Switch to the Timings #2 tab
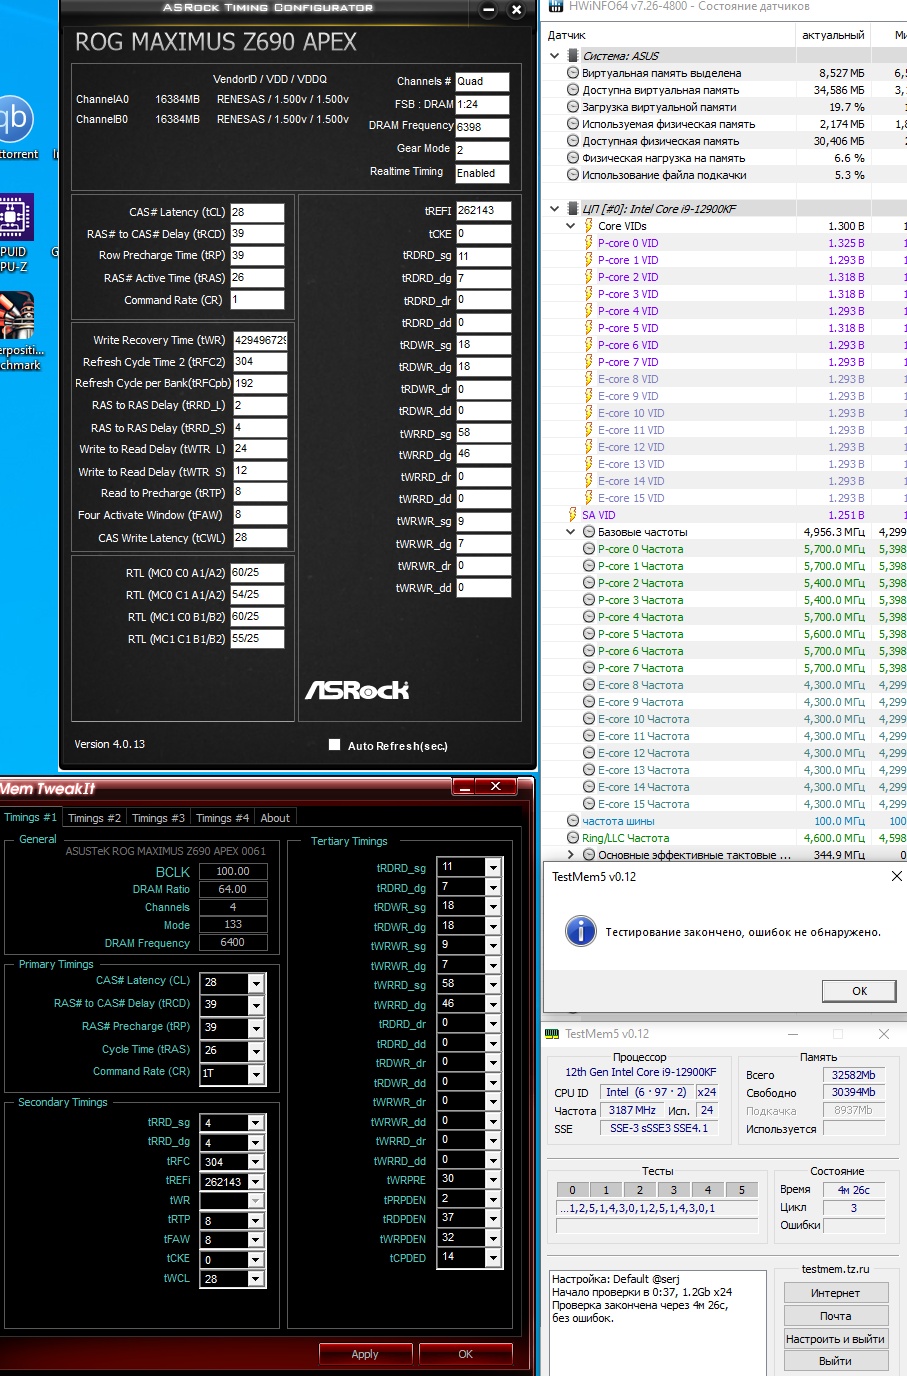Viewport: 907px width, 1376px height. click(x=94, y=818)
